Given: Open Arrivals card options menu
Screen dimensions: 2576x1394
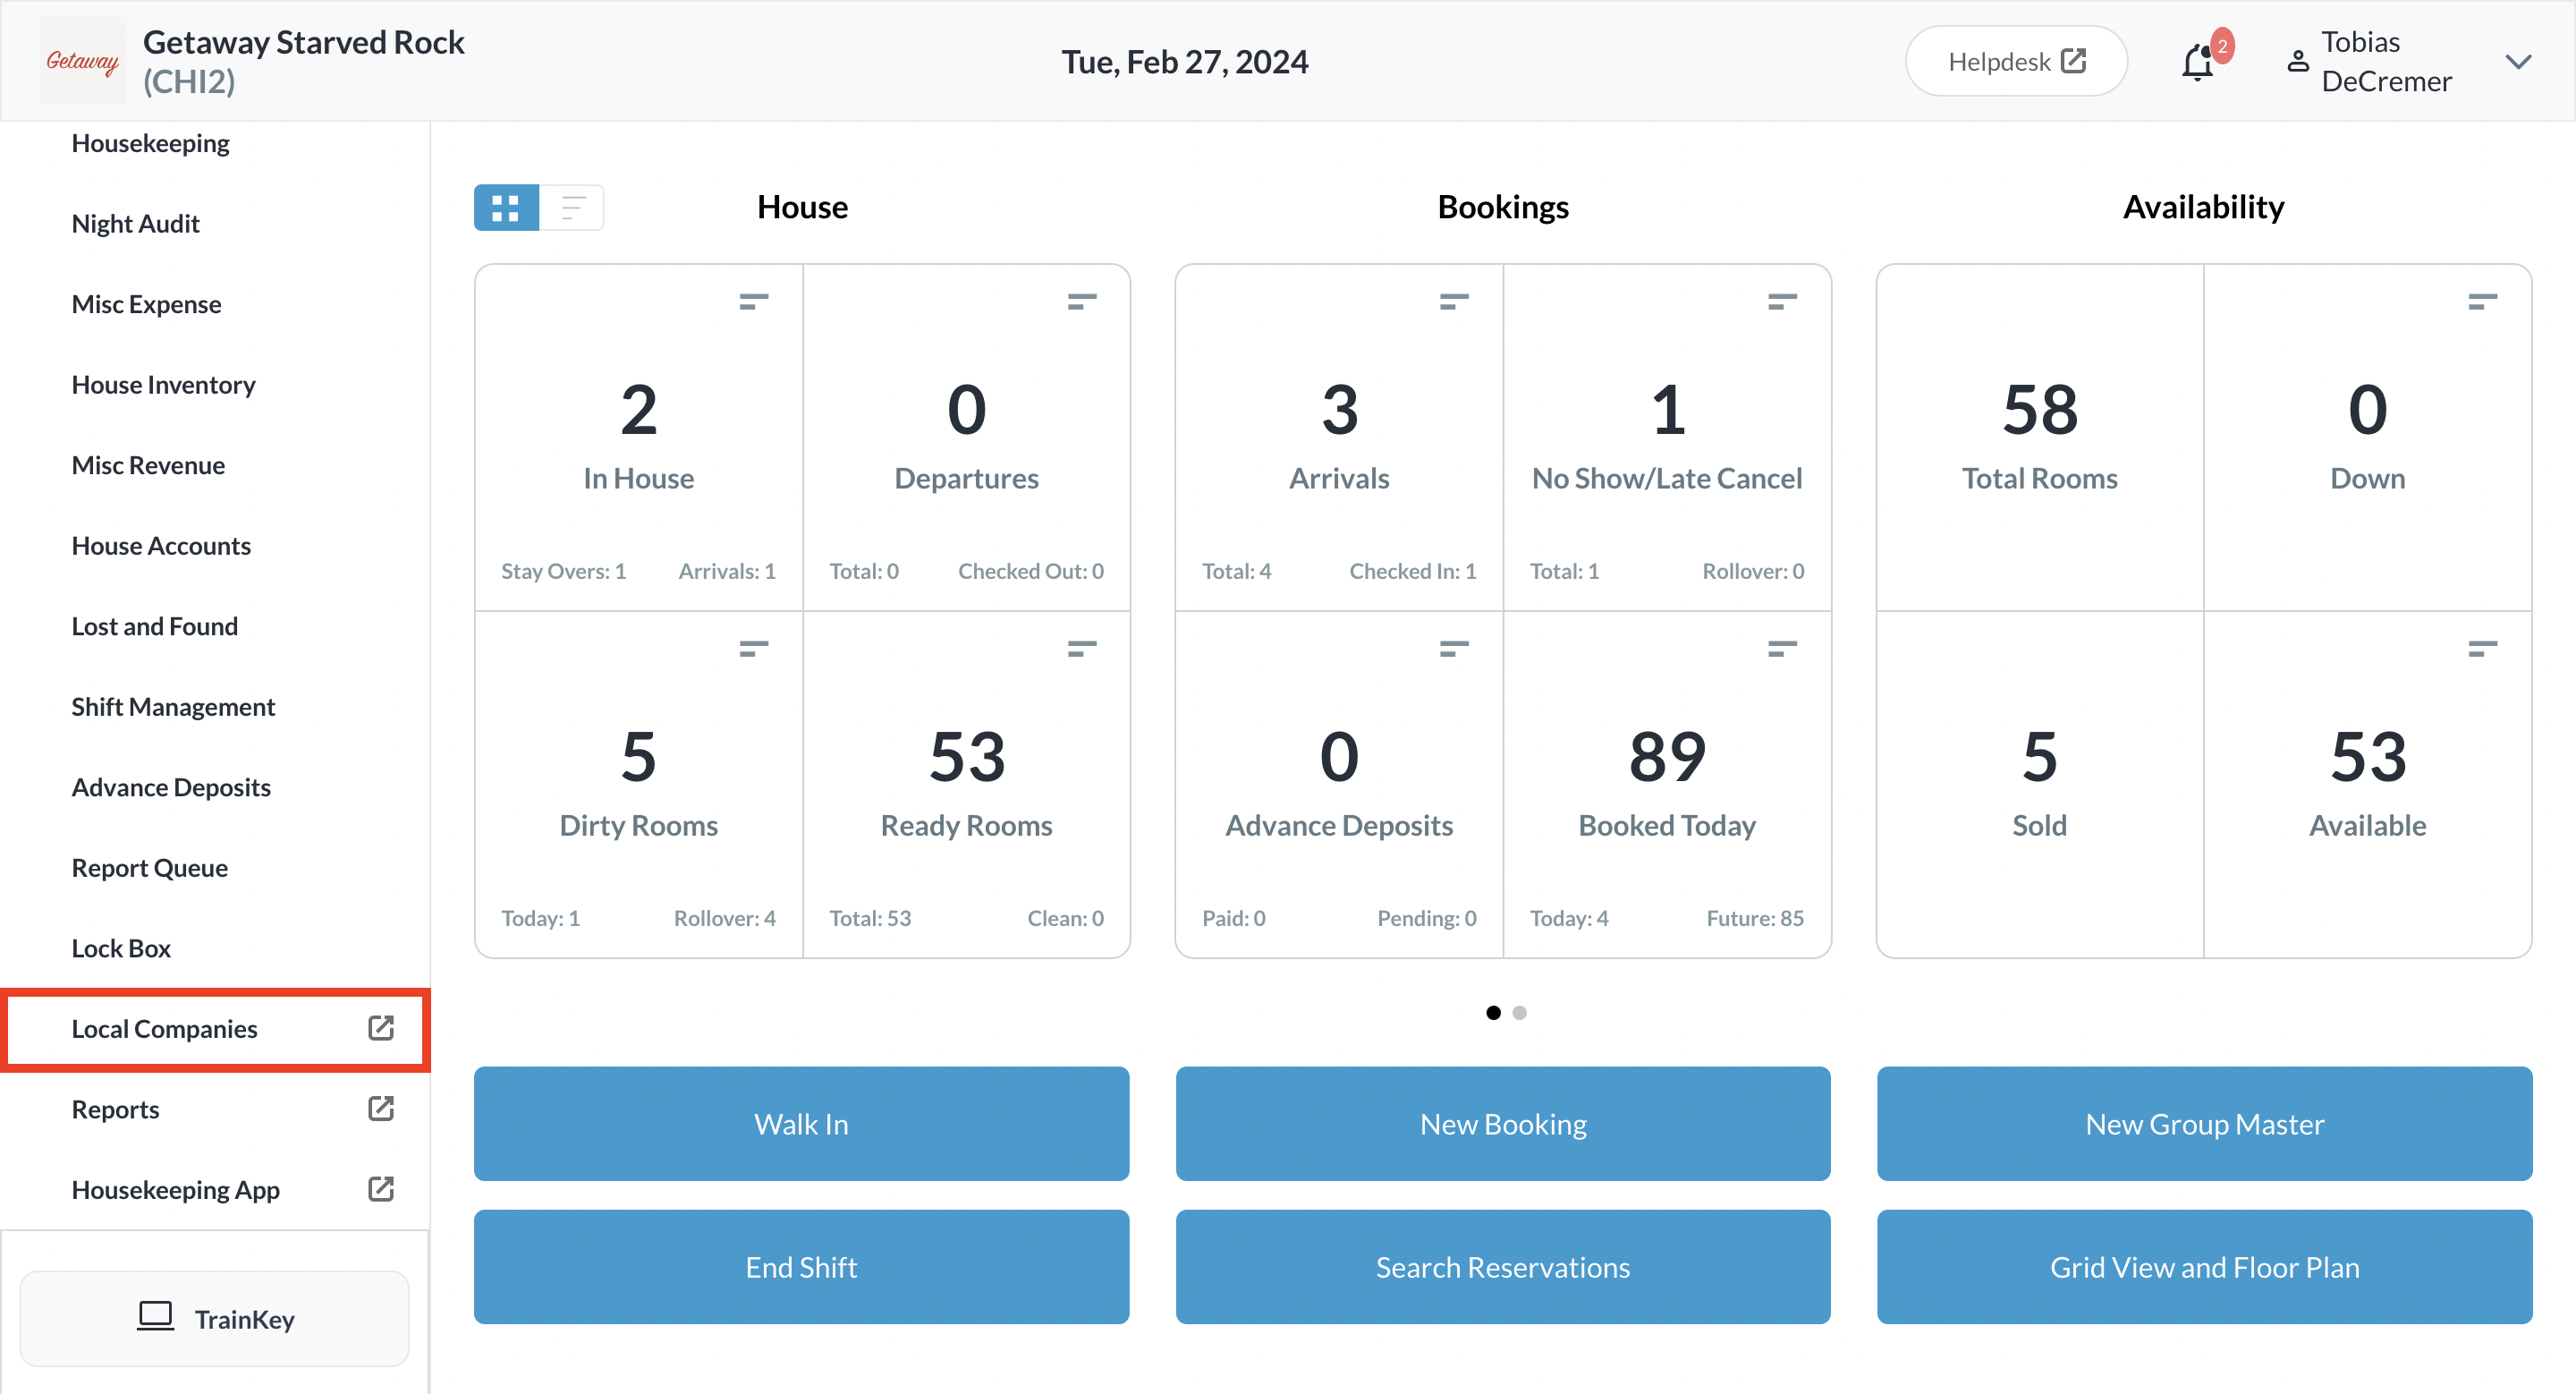Looking at the screenshot, I should tap(1453, 301).
